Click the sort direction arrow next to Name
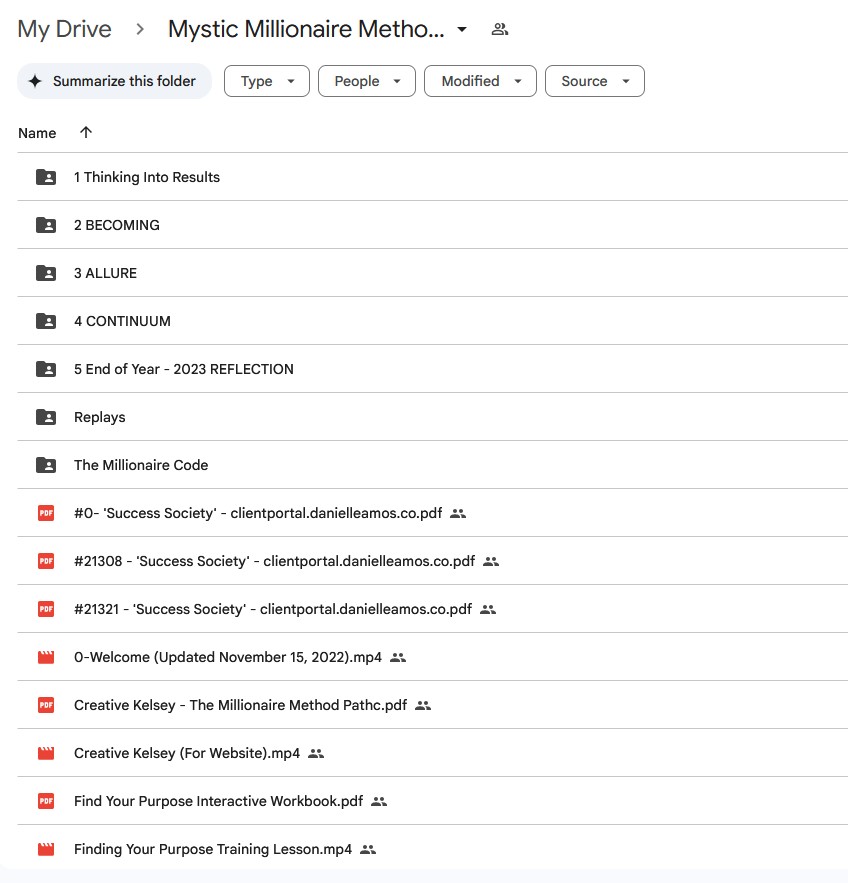Image resolution: width=848 pixels, height=883 pixels. tap(86, 132)
